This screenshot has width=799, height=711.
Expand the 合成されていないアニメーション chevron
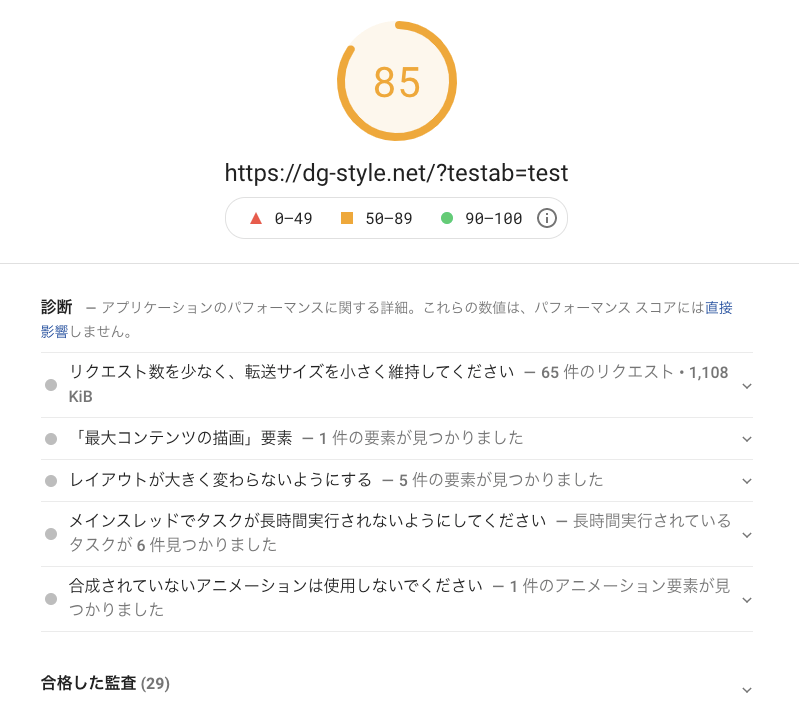[746, 598]
